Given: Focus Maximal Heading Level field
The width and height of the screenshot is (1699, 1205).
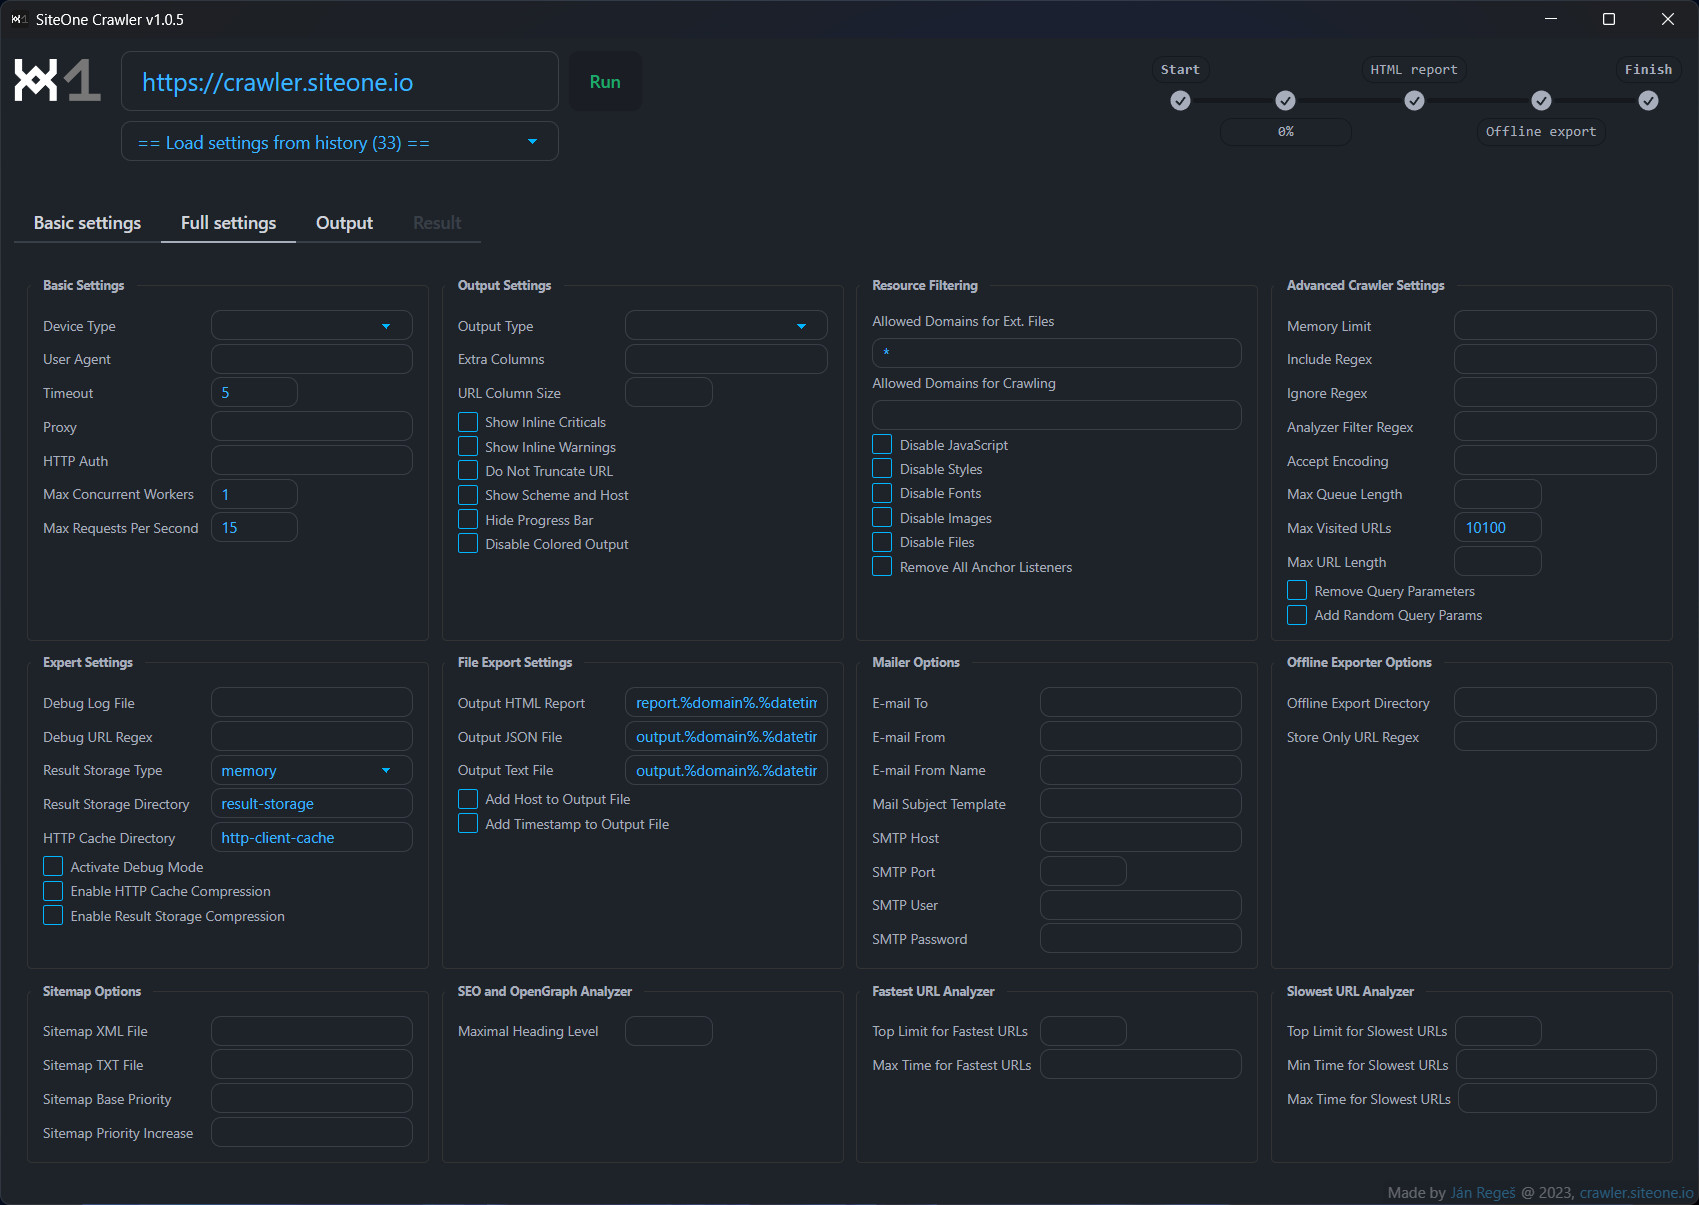Looking at the screenshot, I should point(669,1031).
